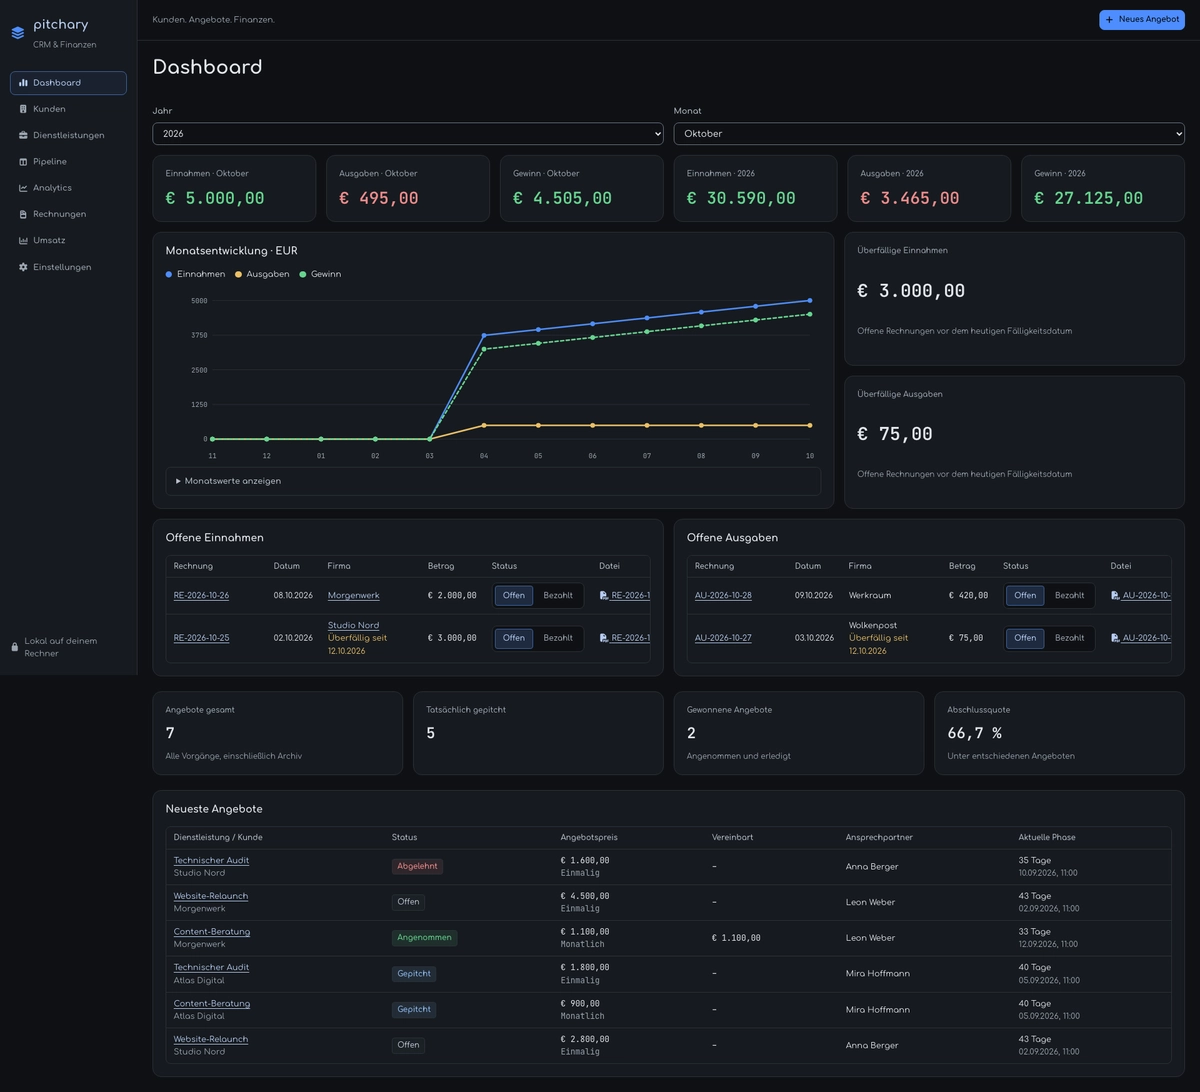Click the plus icon on Neues Angebot

point(1109,20)
